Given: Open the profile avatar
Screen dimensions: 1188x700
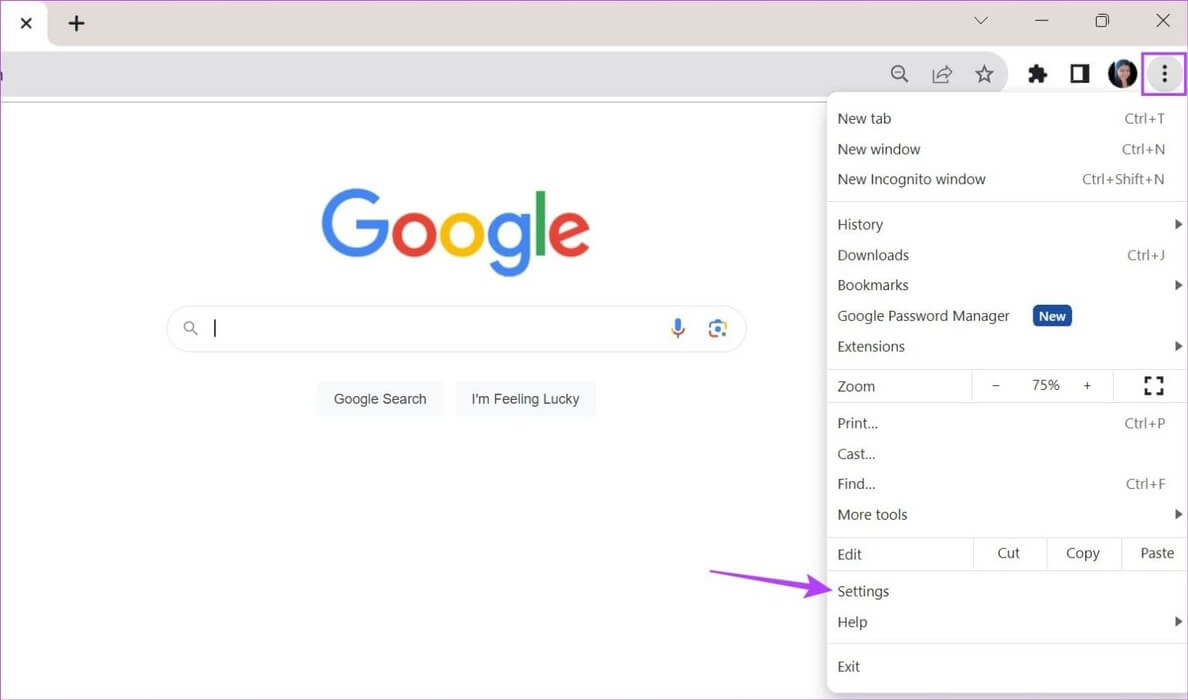Looking at the screenshot, I should (1122, 73).
